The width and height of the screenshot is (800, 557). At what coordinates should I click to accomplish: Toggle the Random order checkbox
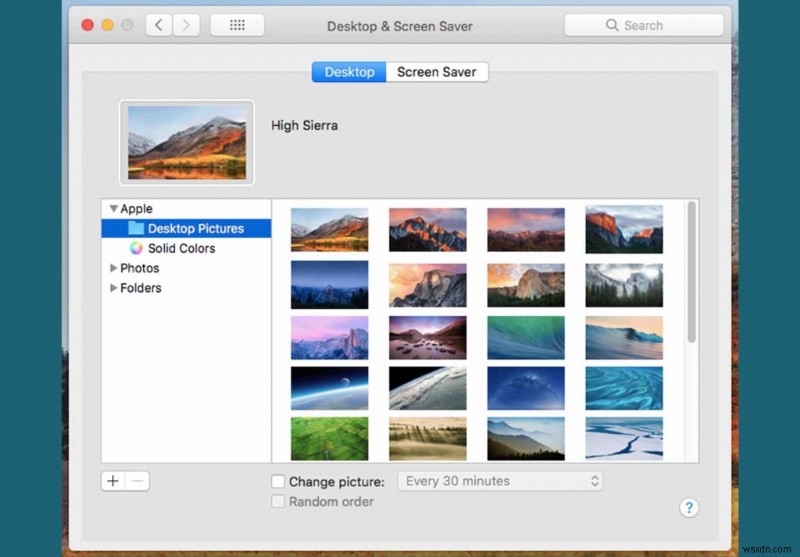pos(278,501)
